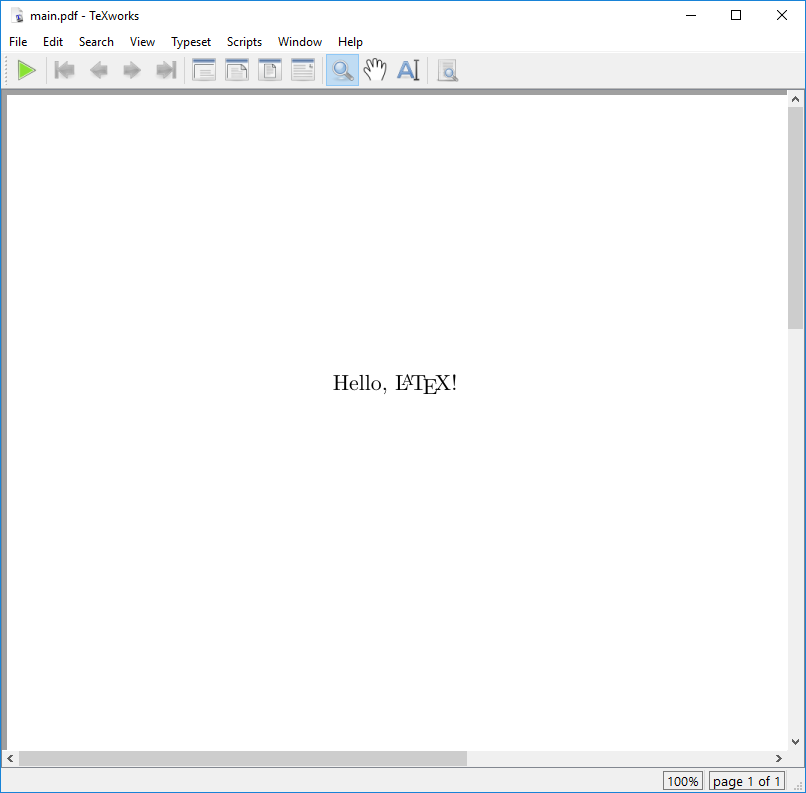Open the Find in PDF icon
Viewport: 806px width, 793px height.
(x=448, y=70)
